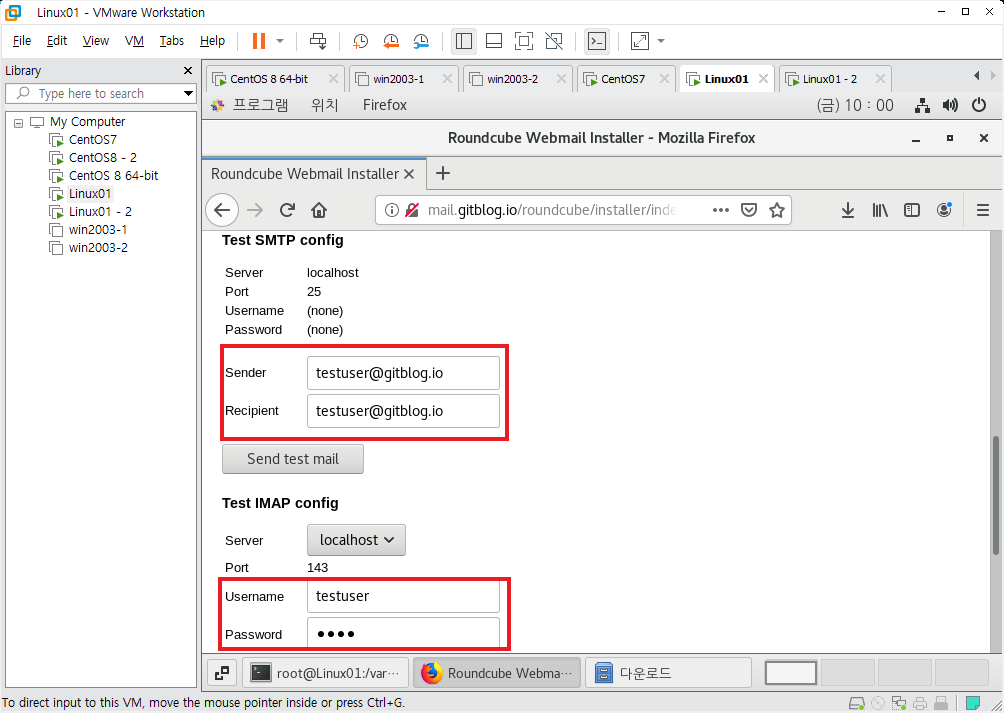Select CentOS8 - 2 in the library tree
Viewport: 1004px width, 713px height.
(102, 157)
